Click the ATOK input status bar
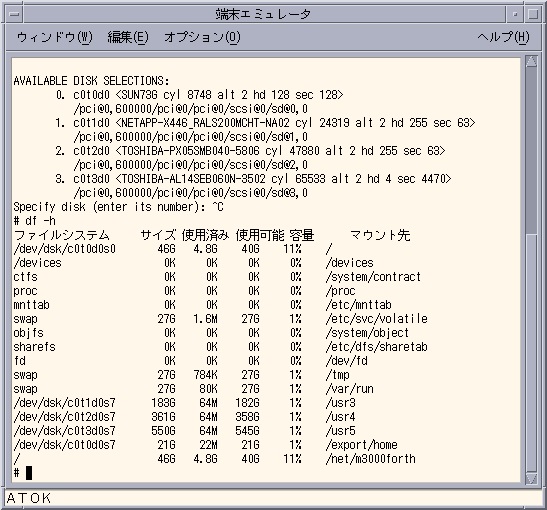 click(x=273, y=498)
